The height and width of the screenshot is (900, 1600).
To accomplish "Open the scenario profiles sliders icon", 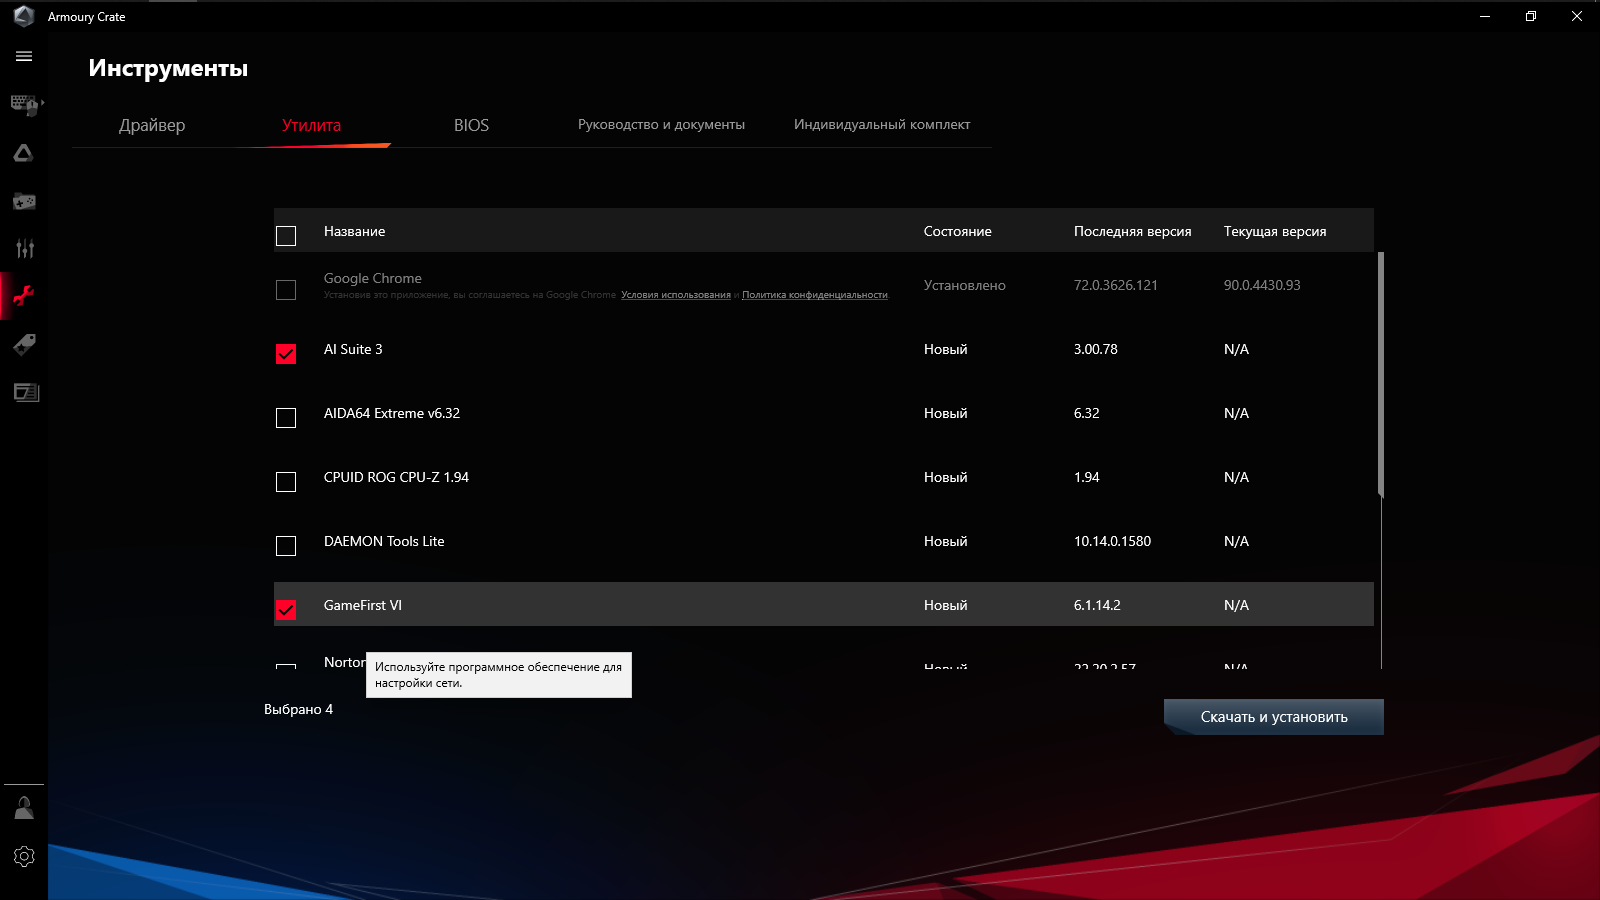I will (x=24, y=248).
